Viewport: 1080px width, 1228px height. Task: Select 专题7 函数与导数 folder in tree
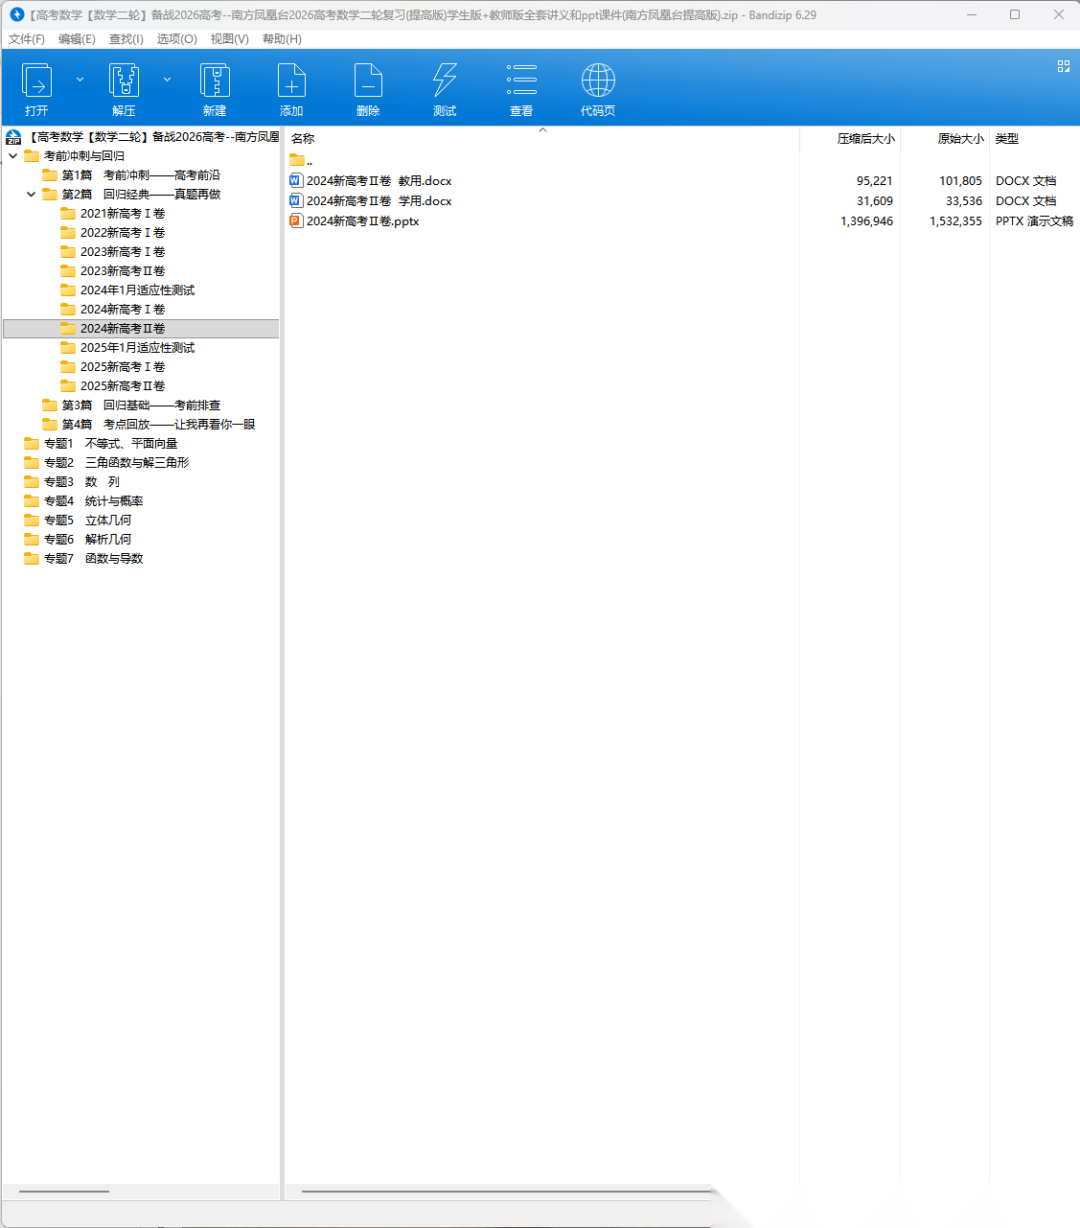113,559
